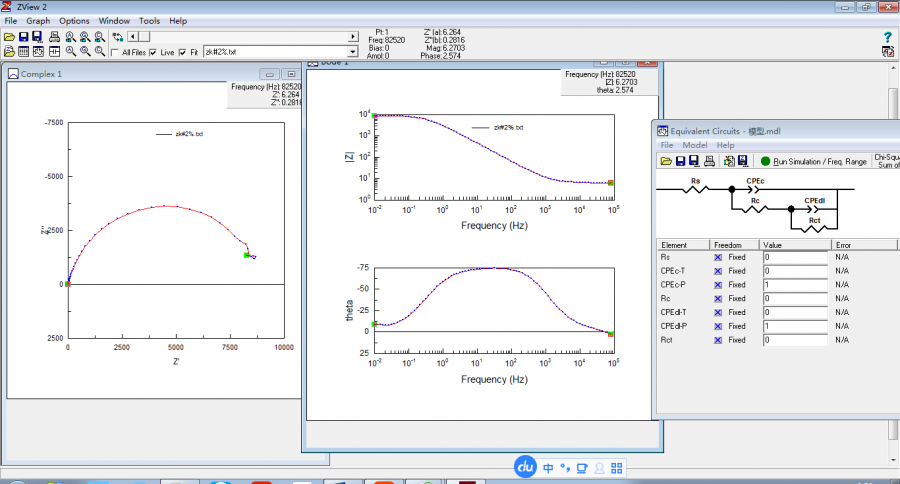900x484 pixels.
Task: Print the equivalent circuit model
Action: tap(709, 160)
